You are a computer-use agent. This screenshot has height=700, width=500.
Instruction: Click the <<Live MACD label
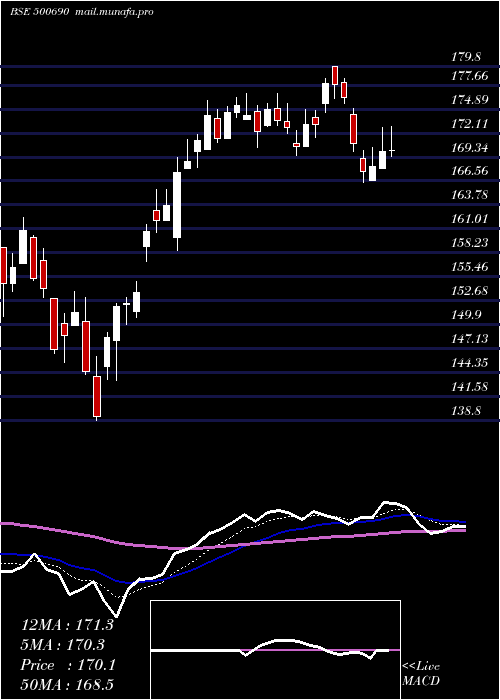click(x=421, y=674)
